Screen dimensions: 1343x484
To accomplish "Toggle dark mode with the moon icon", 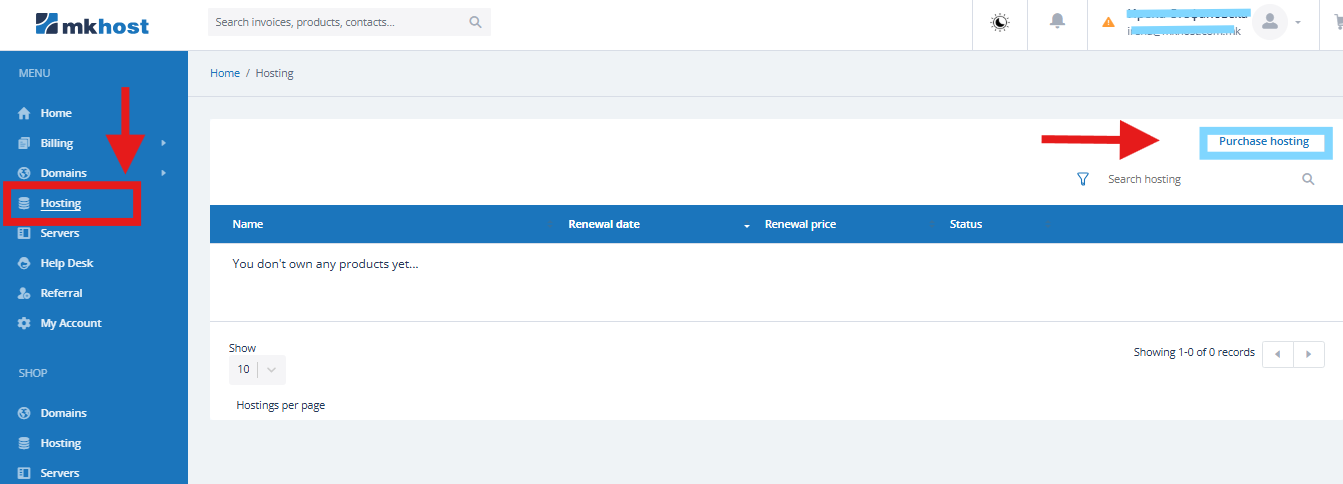I will (999, 22).
